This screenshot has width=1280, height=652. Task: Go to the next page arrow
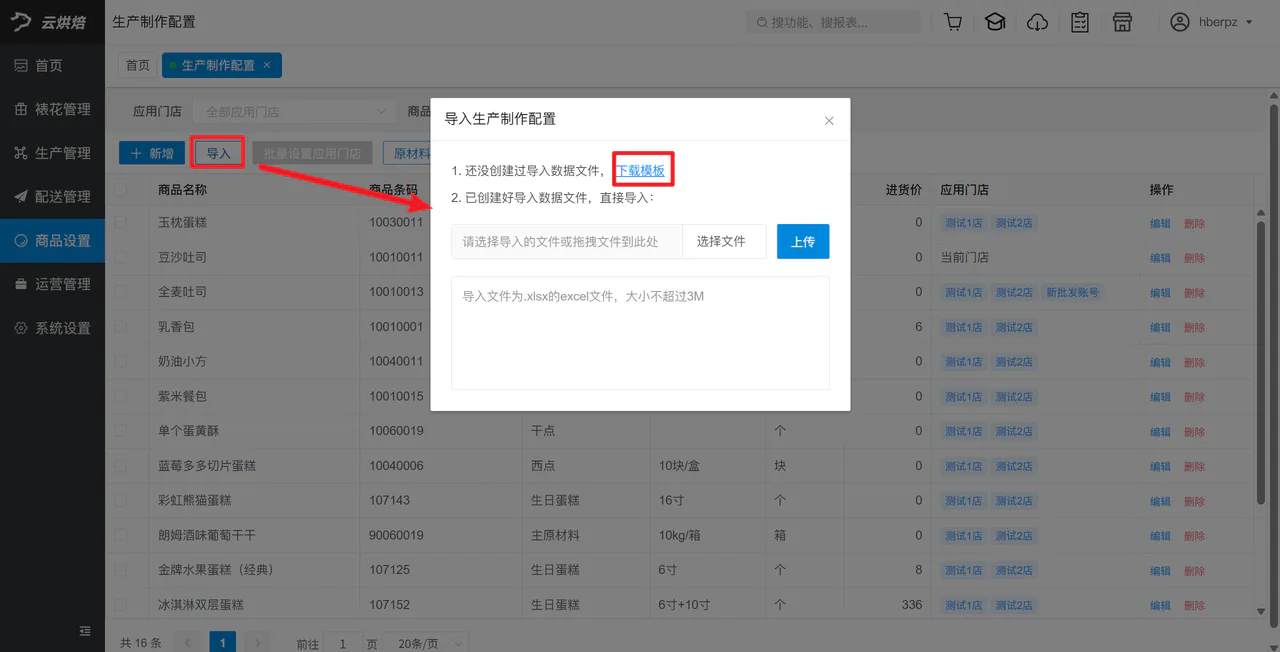257,642
